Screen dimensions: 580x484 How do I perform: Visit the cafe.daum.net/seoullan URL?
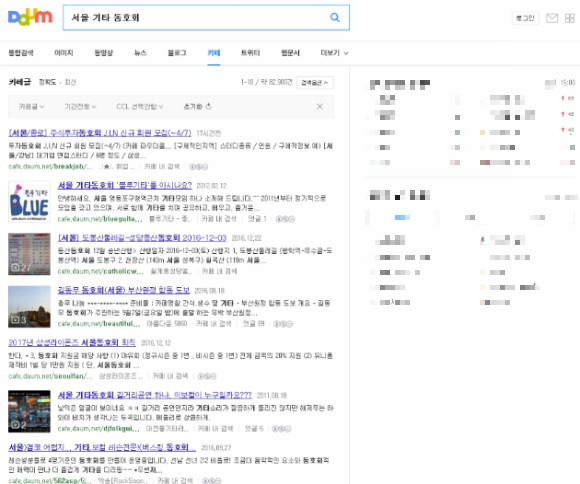tap(50, 376)
